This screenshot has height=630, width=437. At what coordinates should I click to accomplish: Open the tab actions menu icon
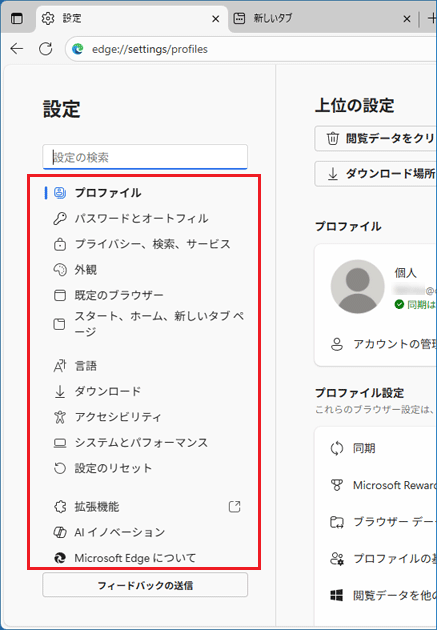(x=17, y=18)
